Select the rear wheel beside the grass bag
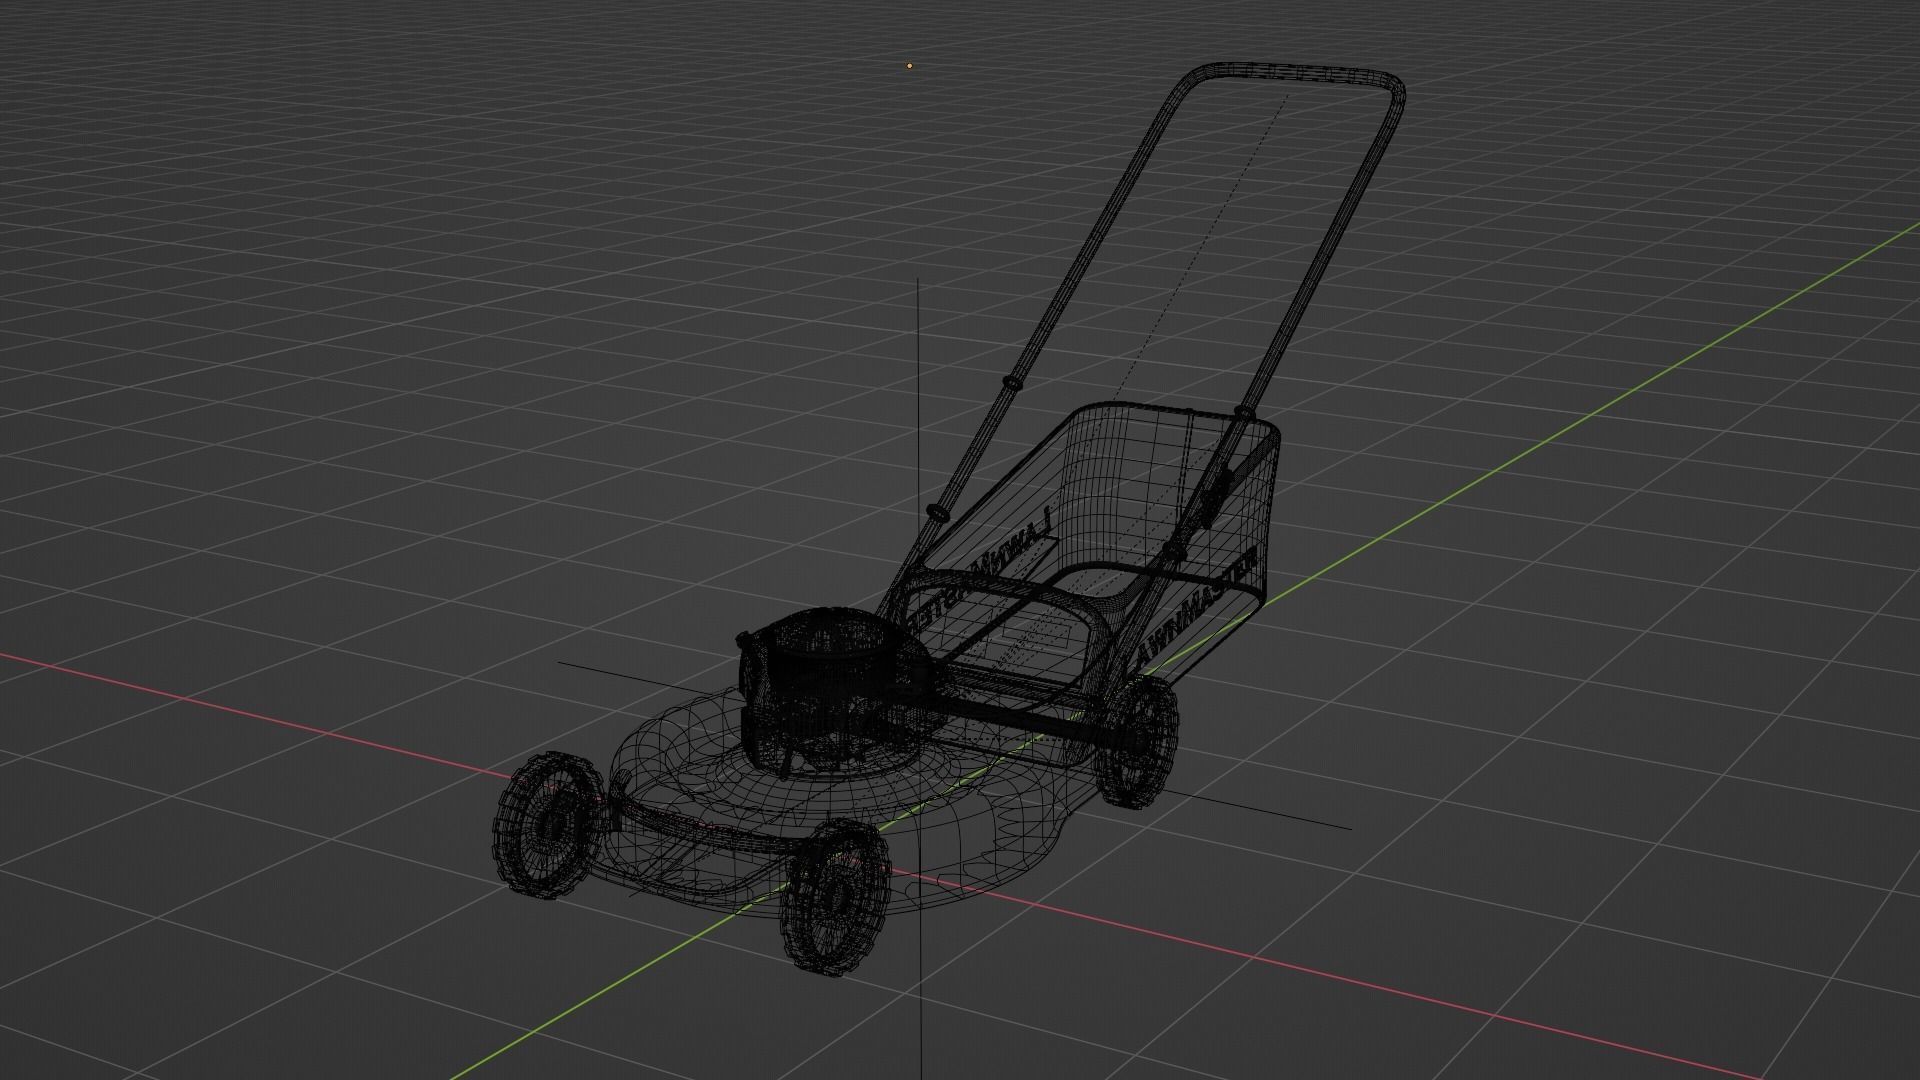This screenshot has width=1920, height=1080. coord(1135,741)
